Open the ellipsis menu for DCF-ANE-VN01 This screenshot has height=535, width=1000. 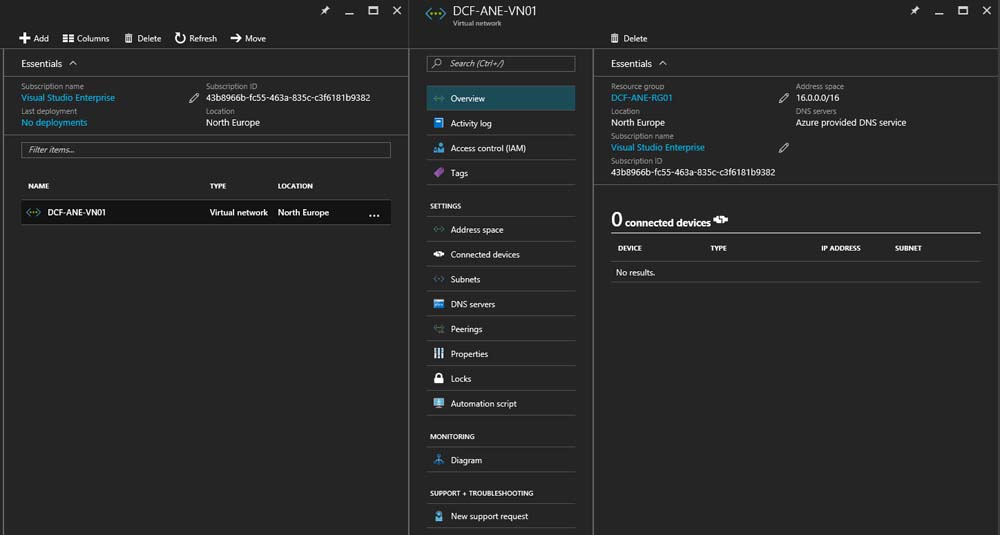click(374, 214)
